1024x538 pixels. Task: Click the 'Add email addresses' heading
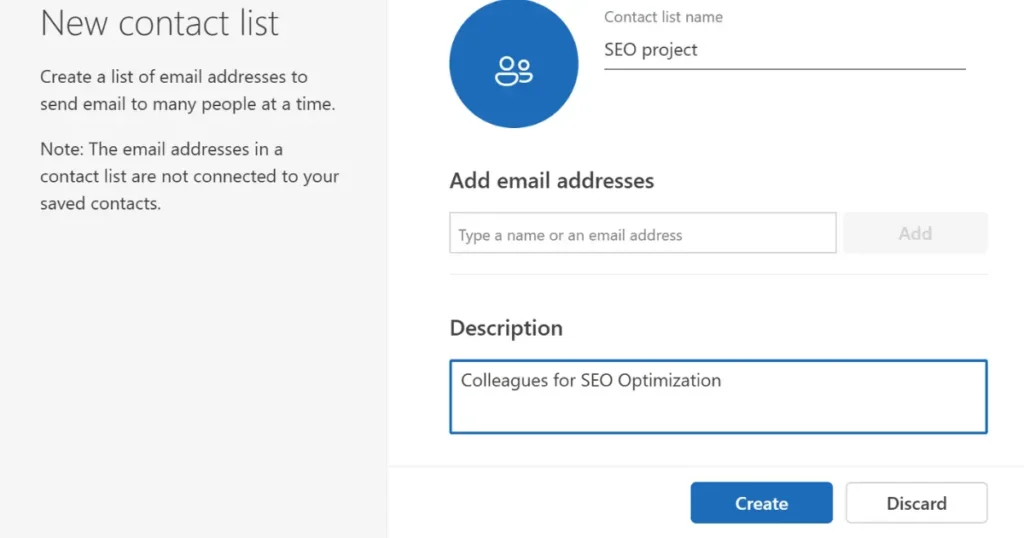[551, 181]
